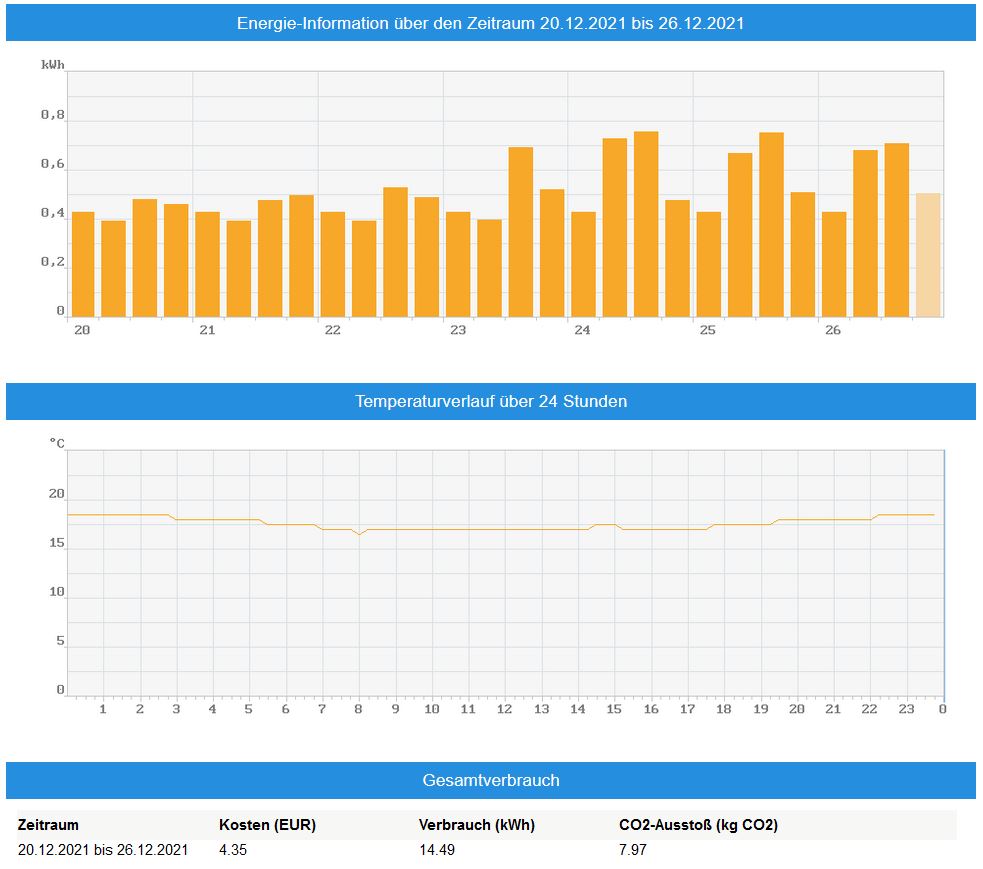Click hour label 19 on temperature chart
The height and width of the screenshot is (869, 983).
pyautogui.click(x=760, y=708)
